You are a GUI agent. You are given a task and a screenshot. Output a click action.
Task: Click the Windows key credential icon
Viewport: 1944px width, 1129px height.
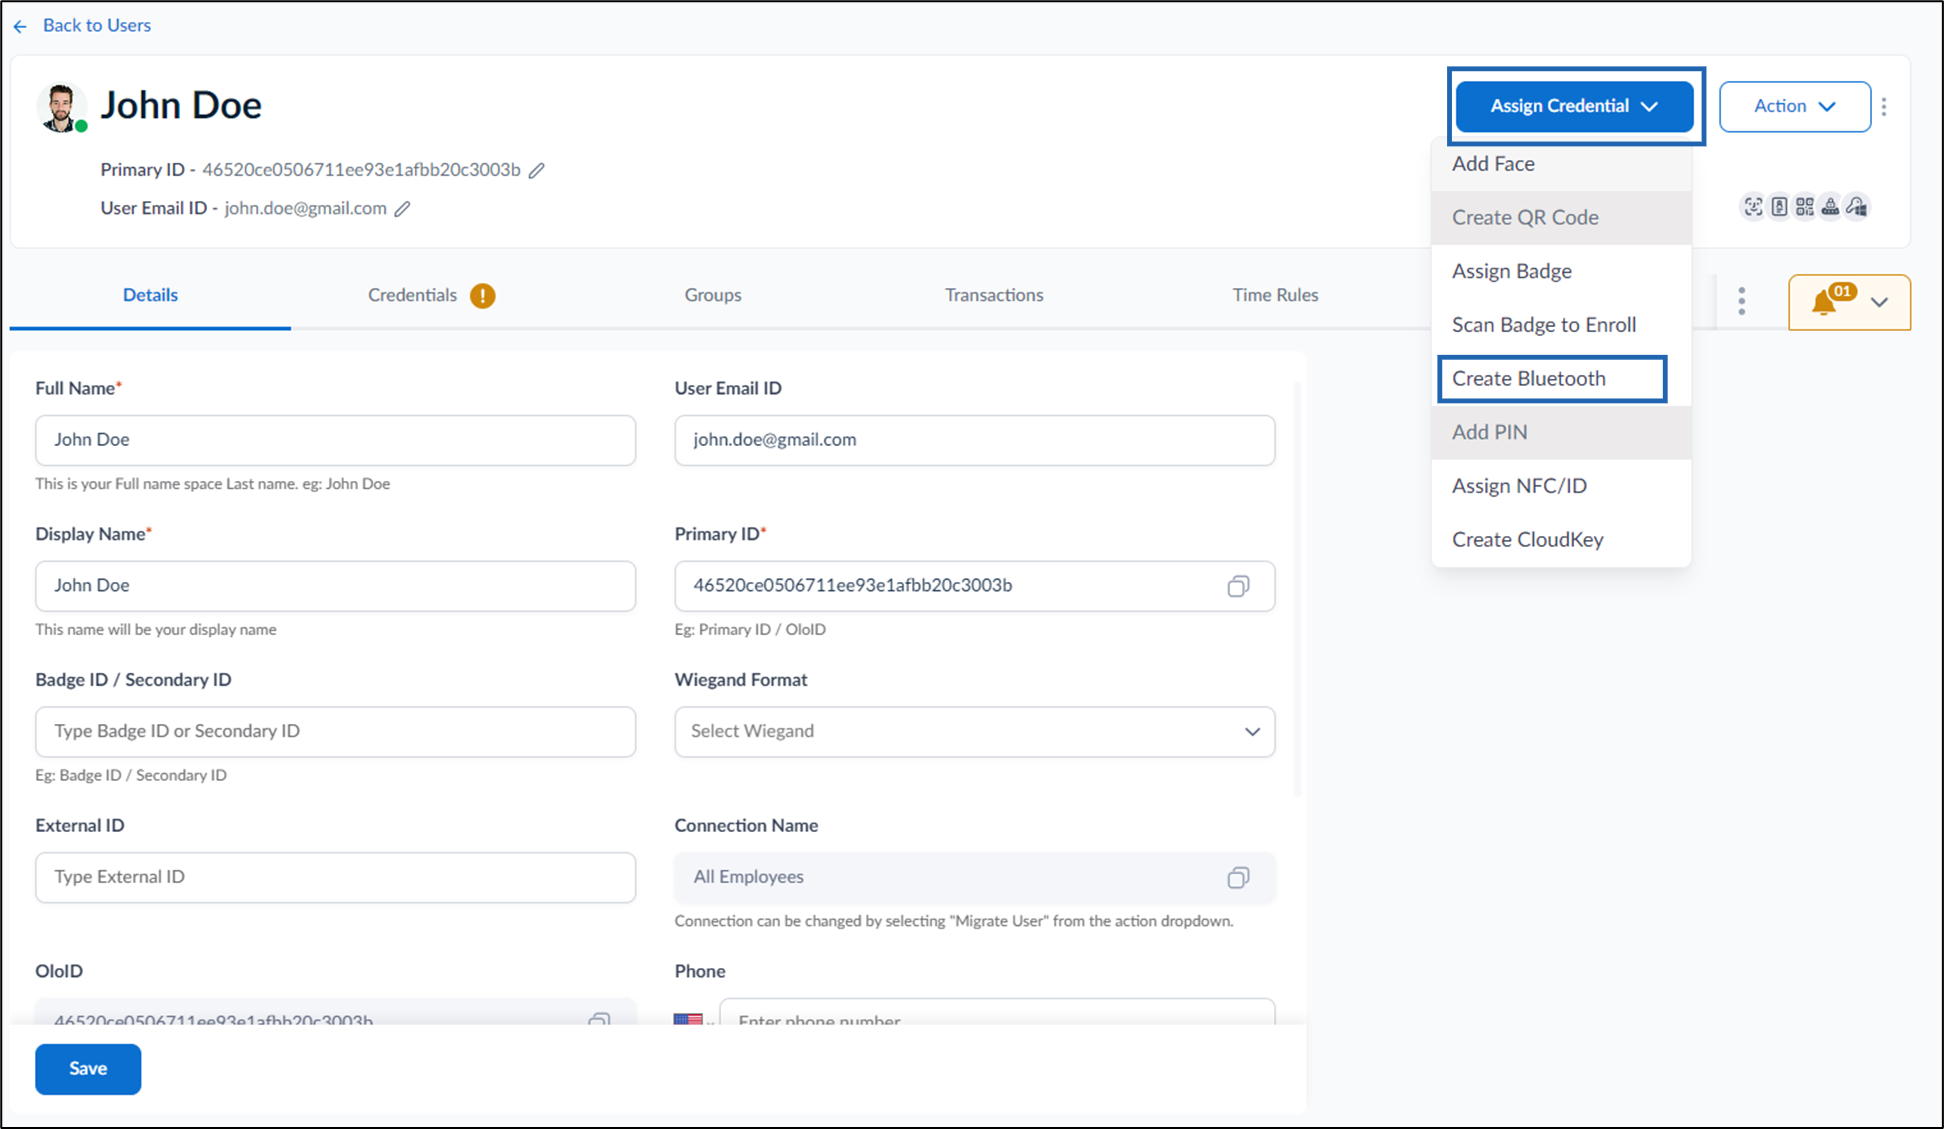1857,206
